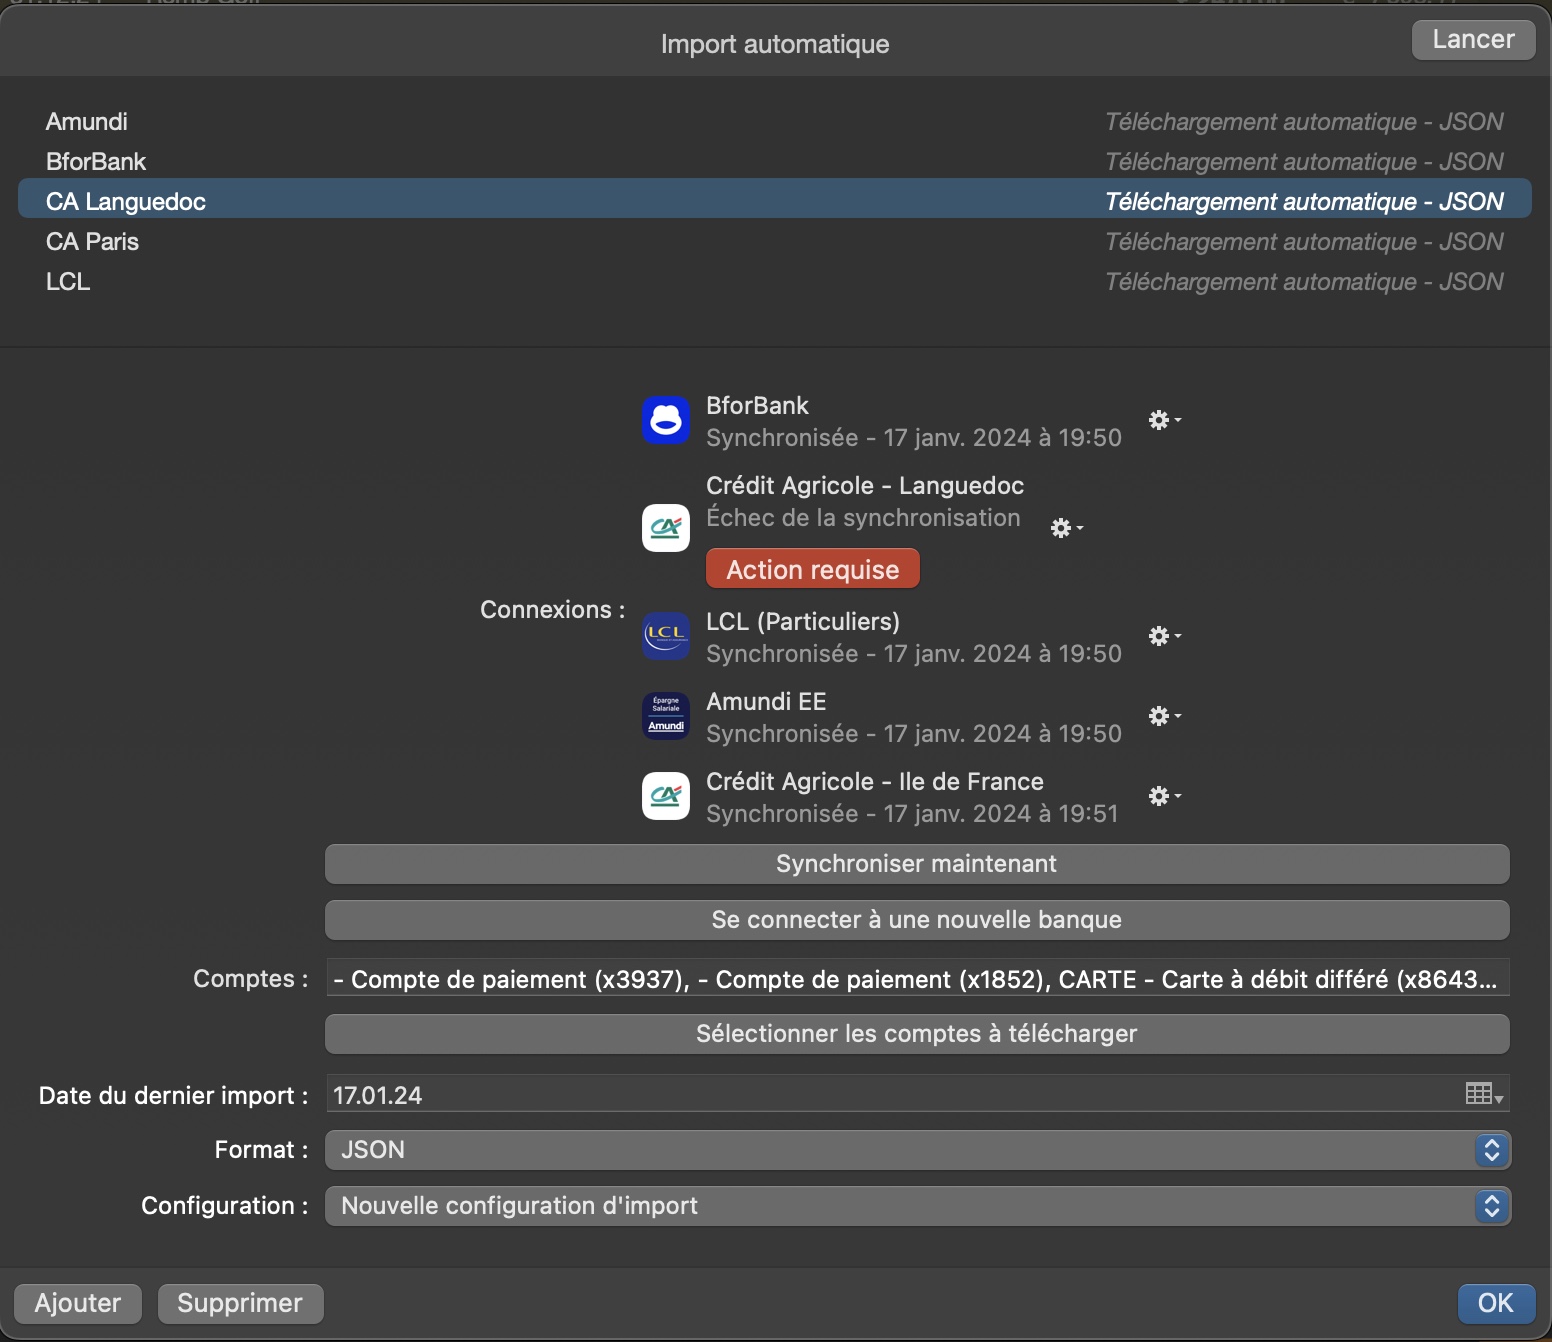Click the Crédit Agricole Ile de France logo
The width and height of the screenshot is (1552, 1342).
[666, 796]
